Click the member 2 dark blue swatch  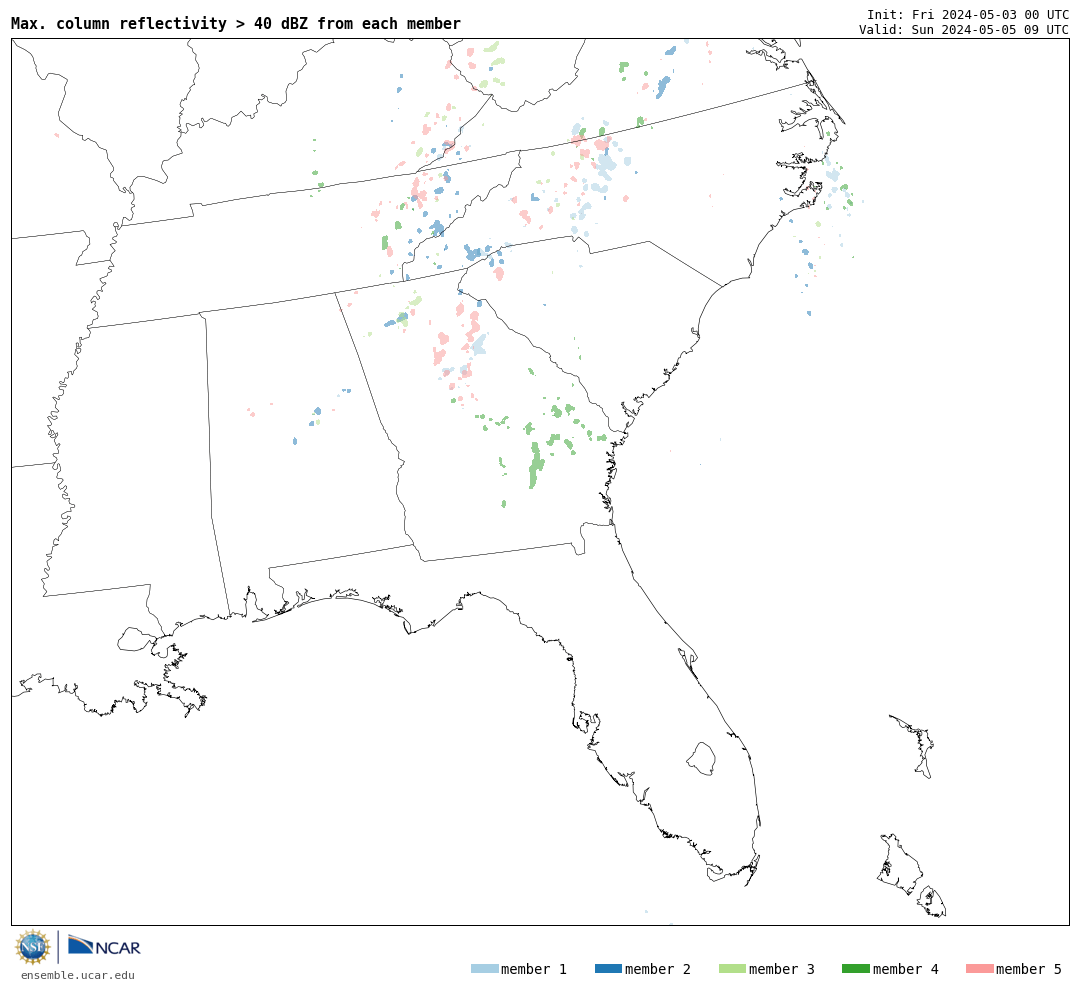coord(608,968)
